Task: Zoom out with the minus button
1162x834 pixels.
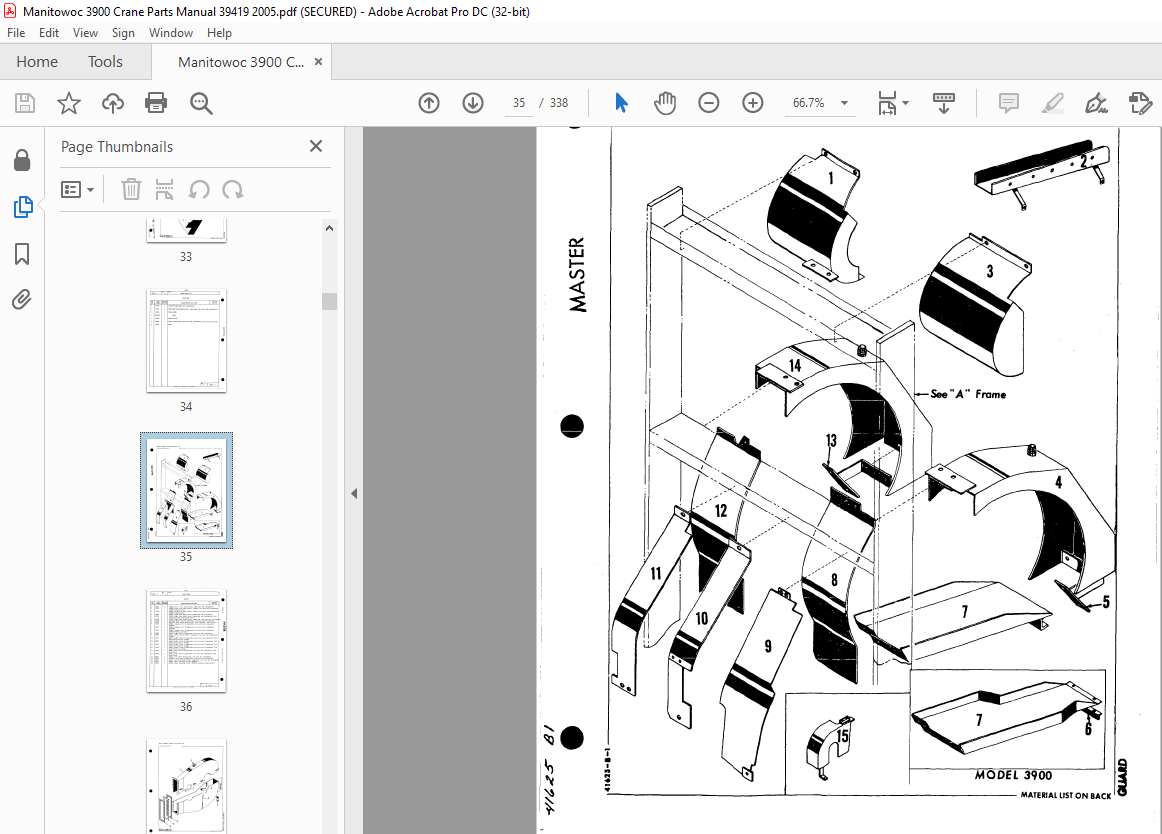Action: click(x=708, y=103)
